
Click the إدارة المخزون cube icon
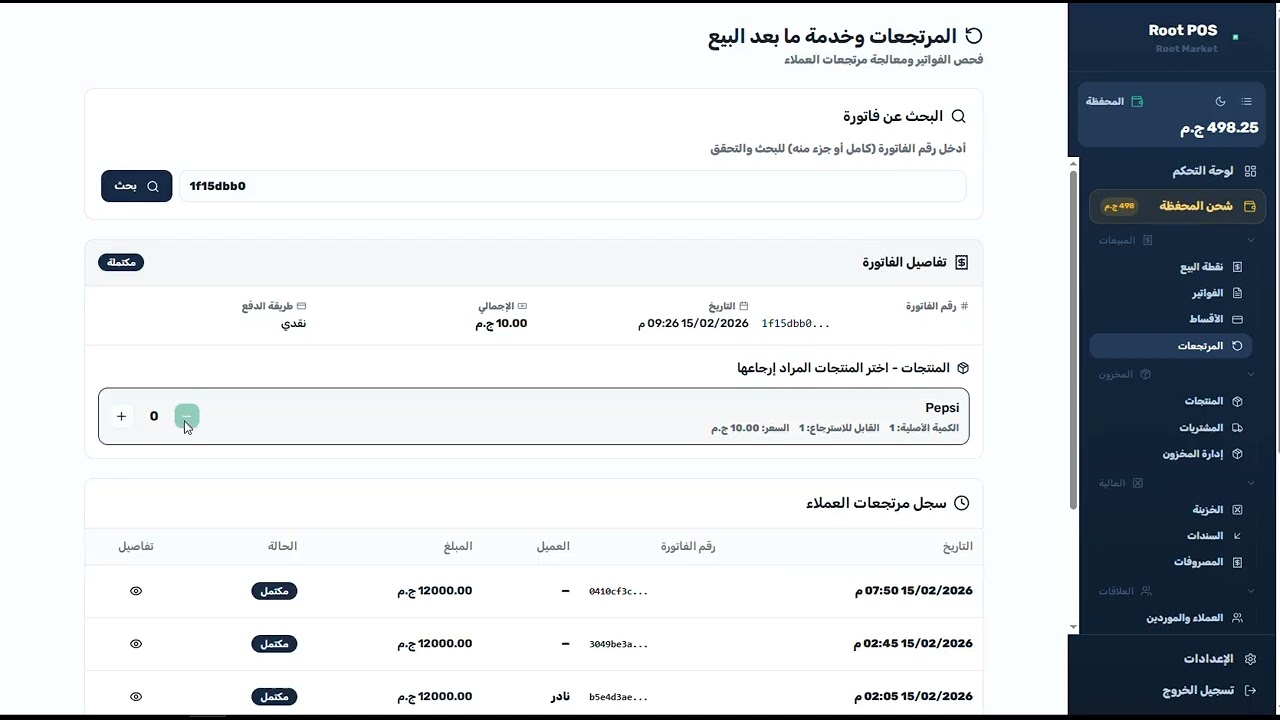click(1237, 453)
